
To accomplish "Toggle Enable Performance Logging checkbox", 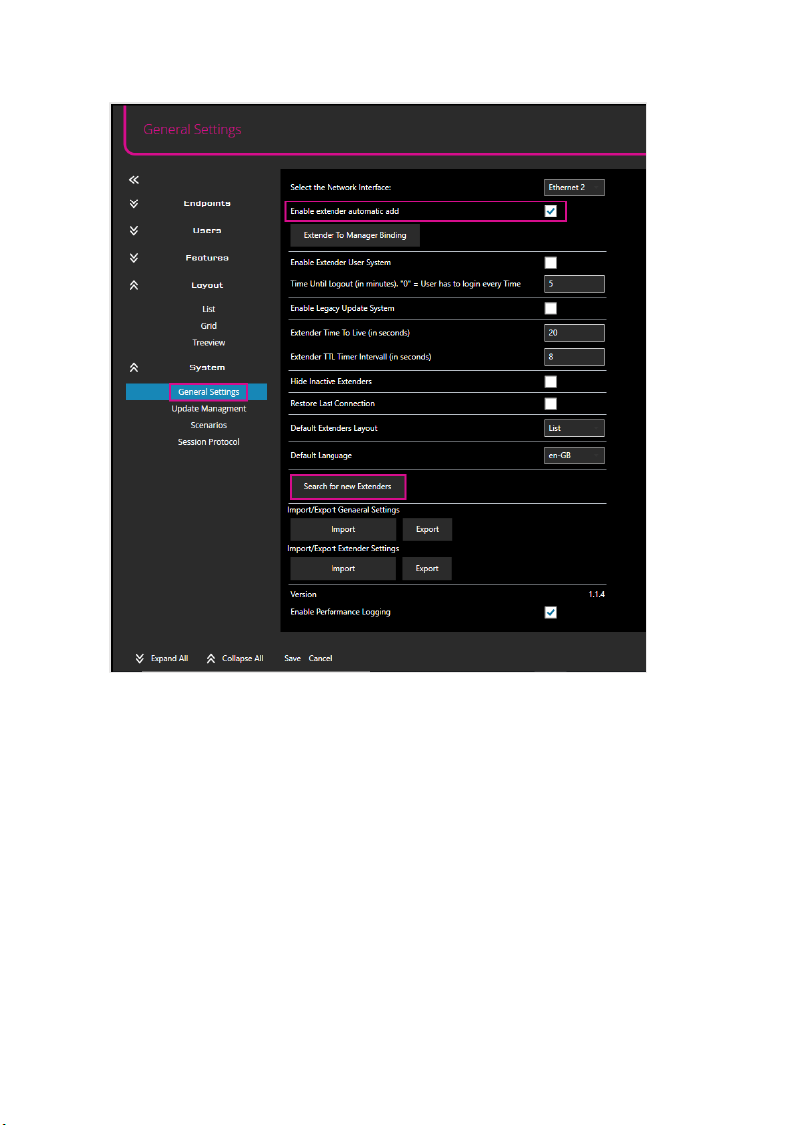I will click(x=550, y=612).
